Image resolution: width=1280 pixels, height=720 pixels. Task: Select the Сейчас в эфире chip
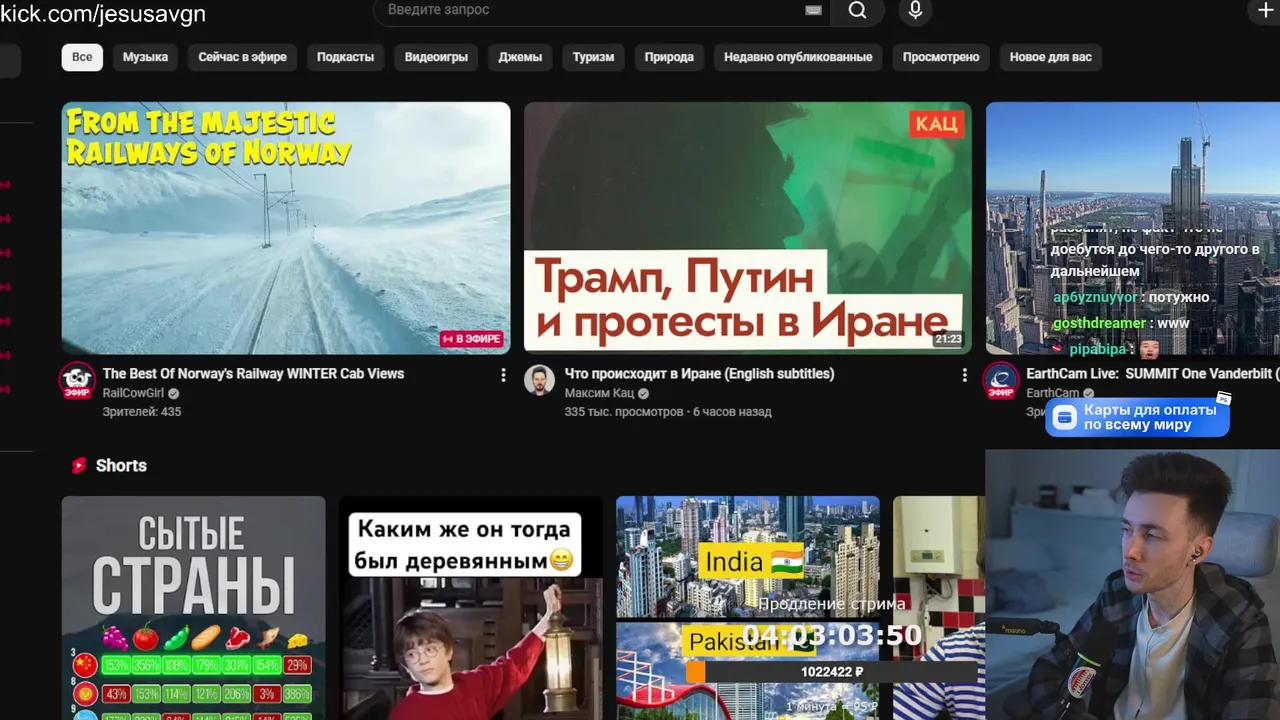(x=242, y=57)
